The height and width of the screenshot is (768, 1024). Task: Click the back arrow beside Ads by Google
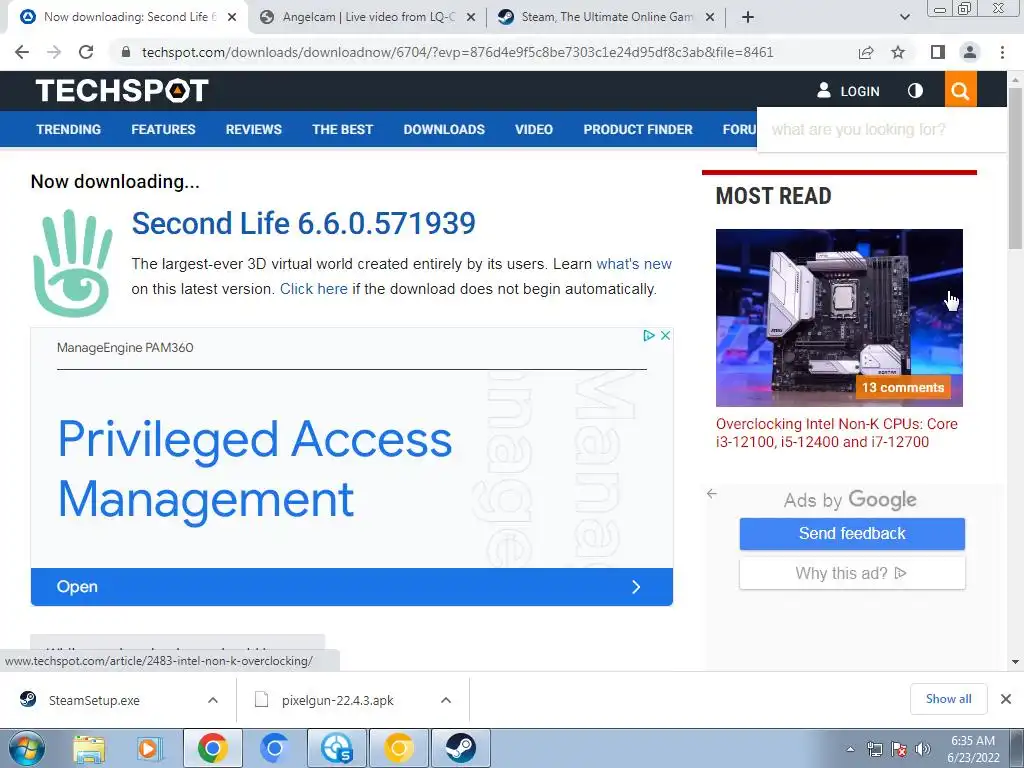click(712, 494)
